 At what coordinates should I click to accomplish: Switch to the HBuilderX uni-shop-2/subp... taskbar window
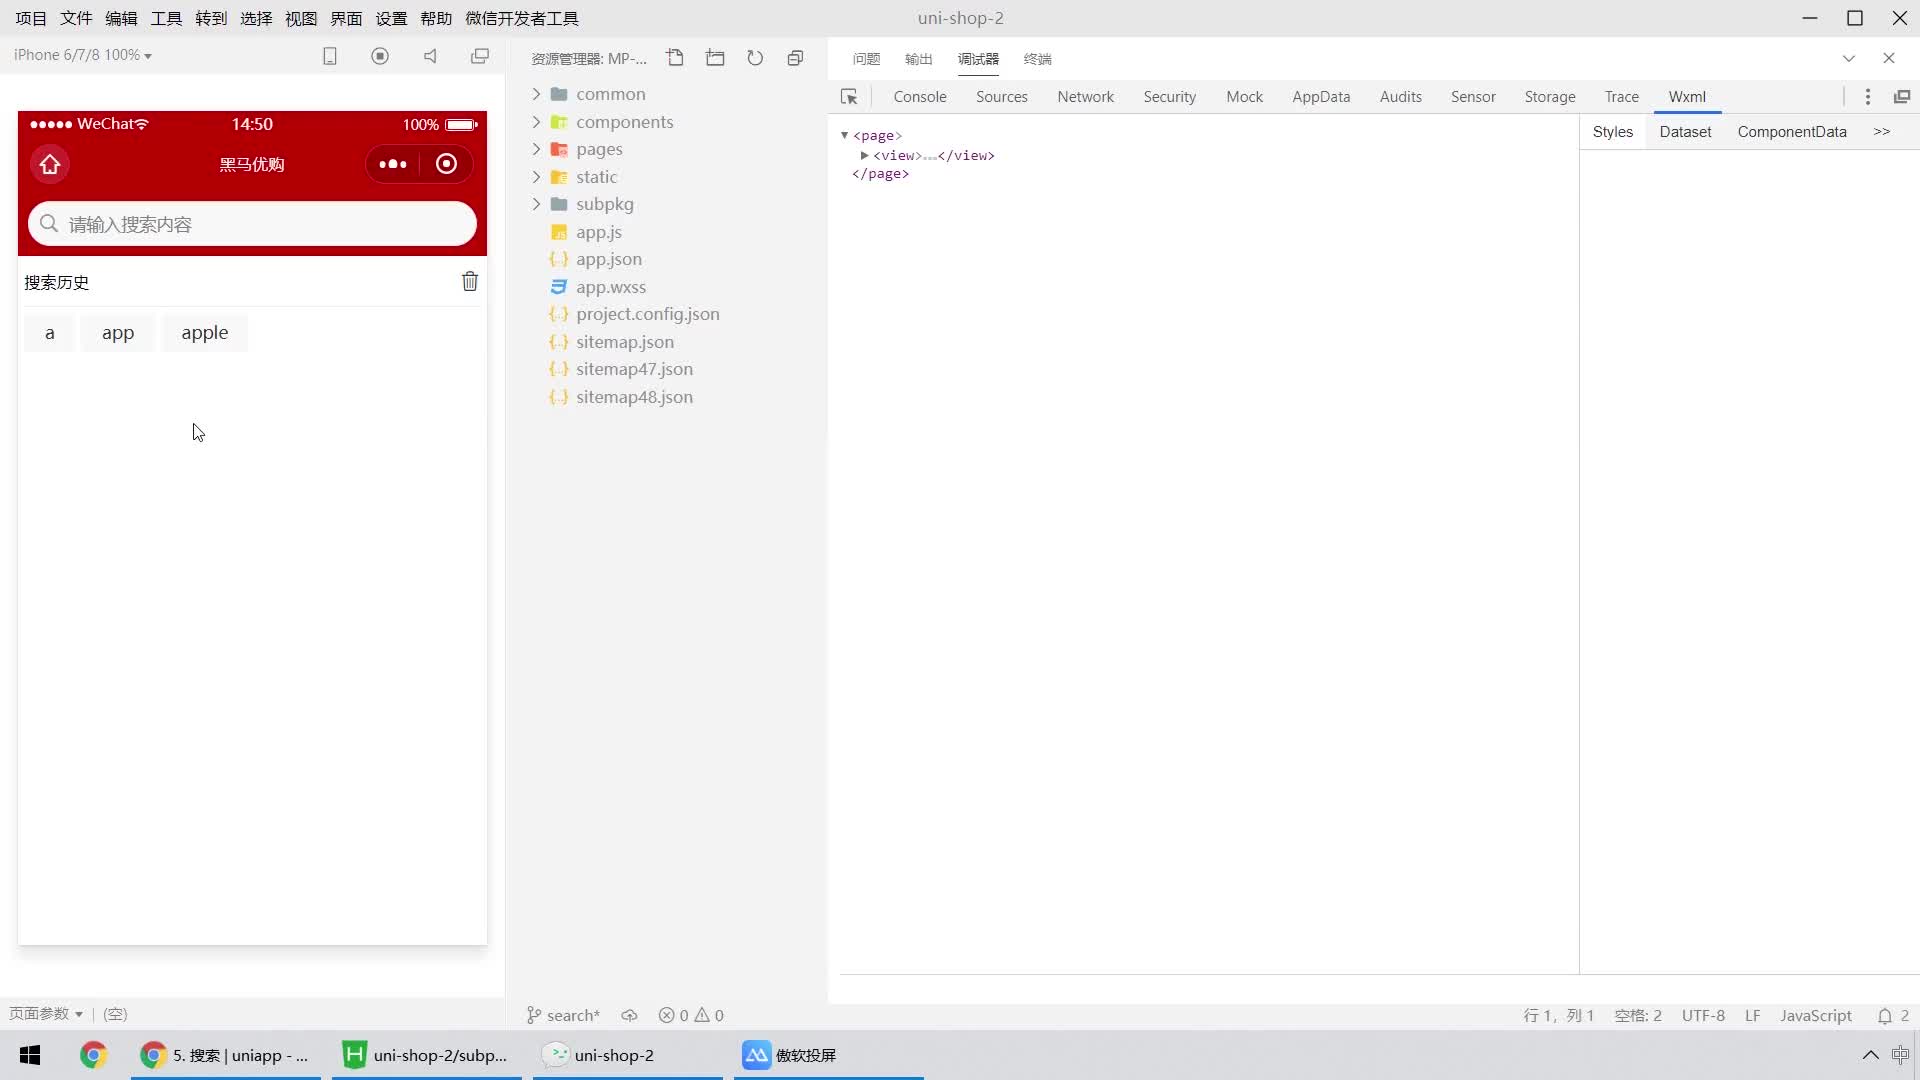pos(427,1055)
